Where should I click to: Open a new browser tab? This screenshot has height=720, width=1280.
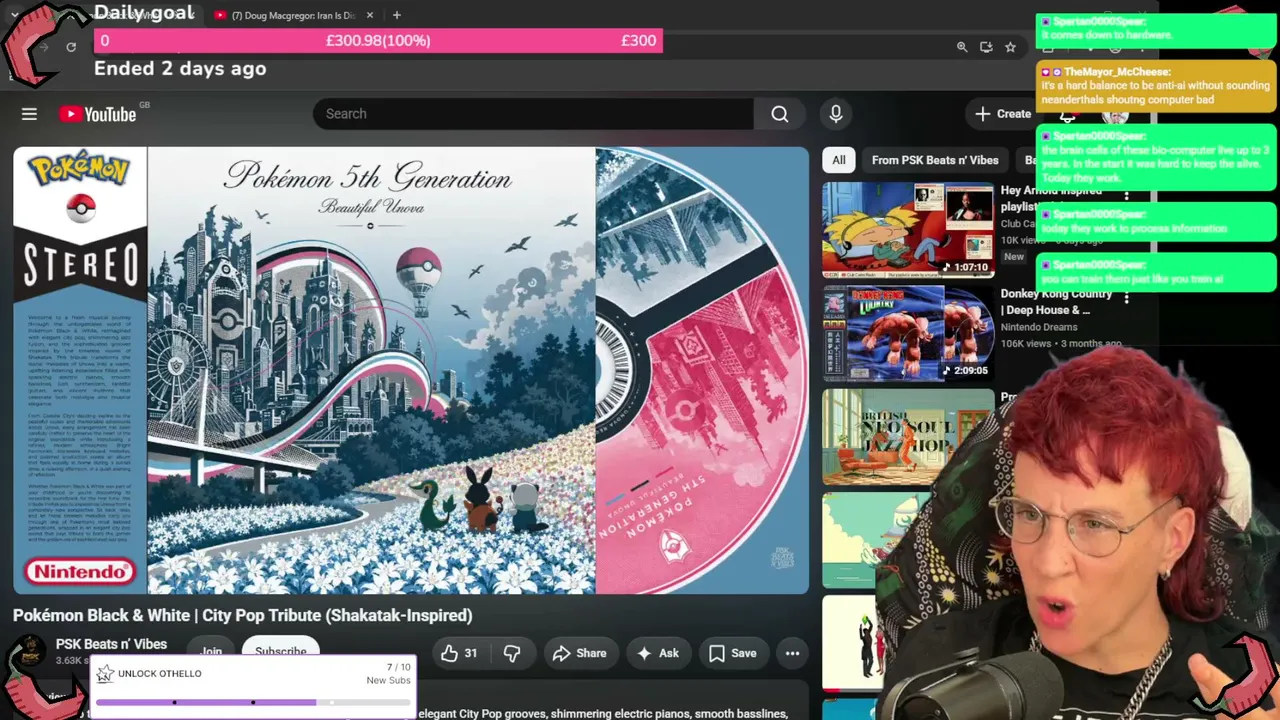[397, 15]
